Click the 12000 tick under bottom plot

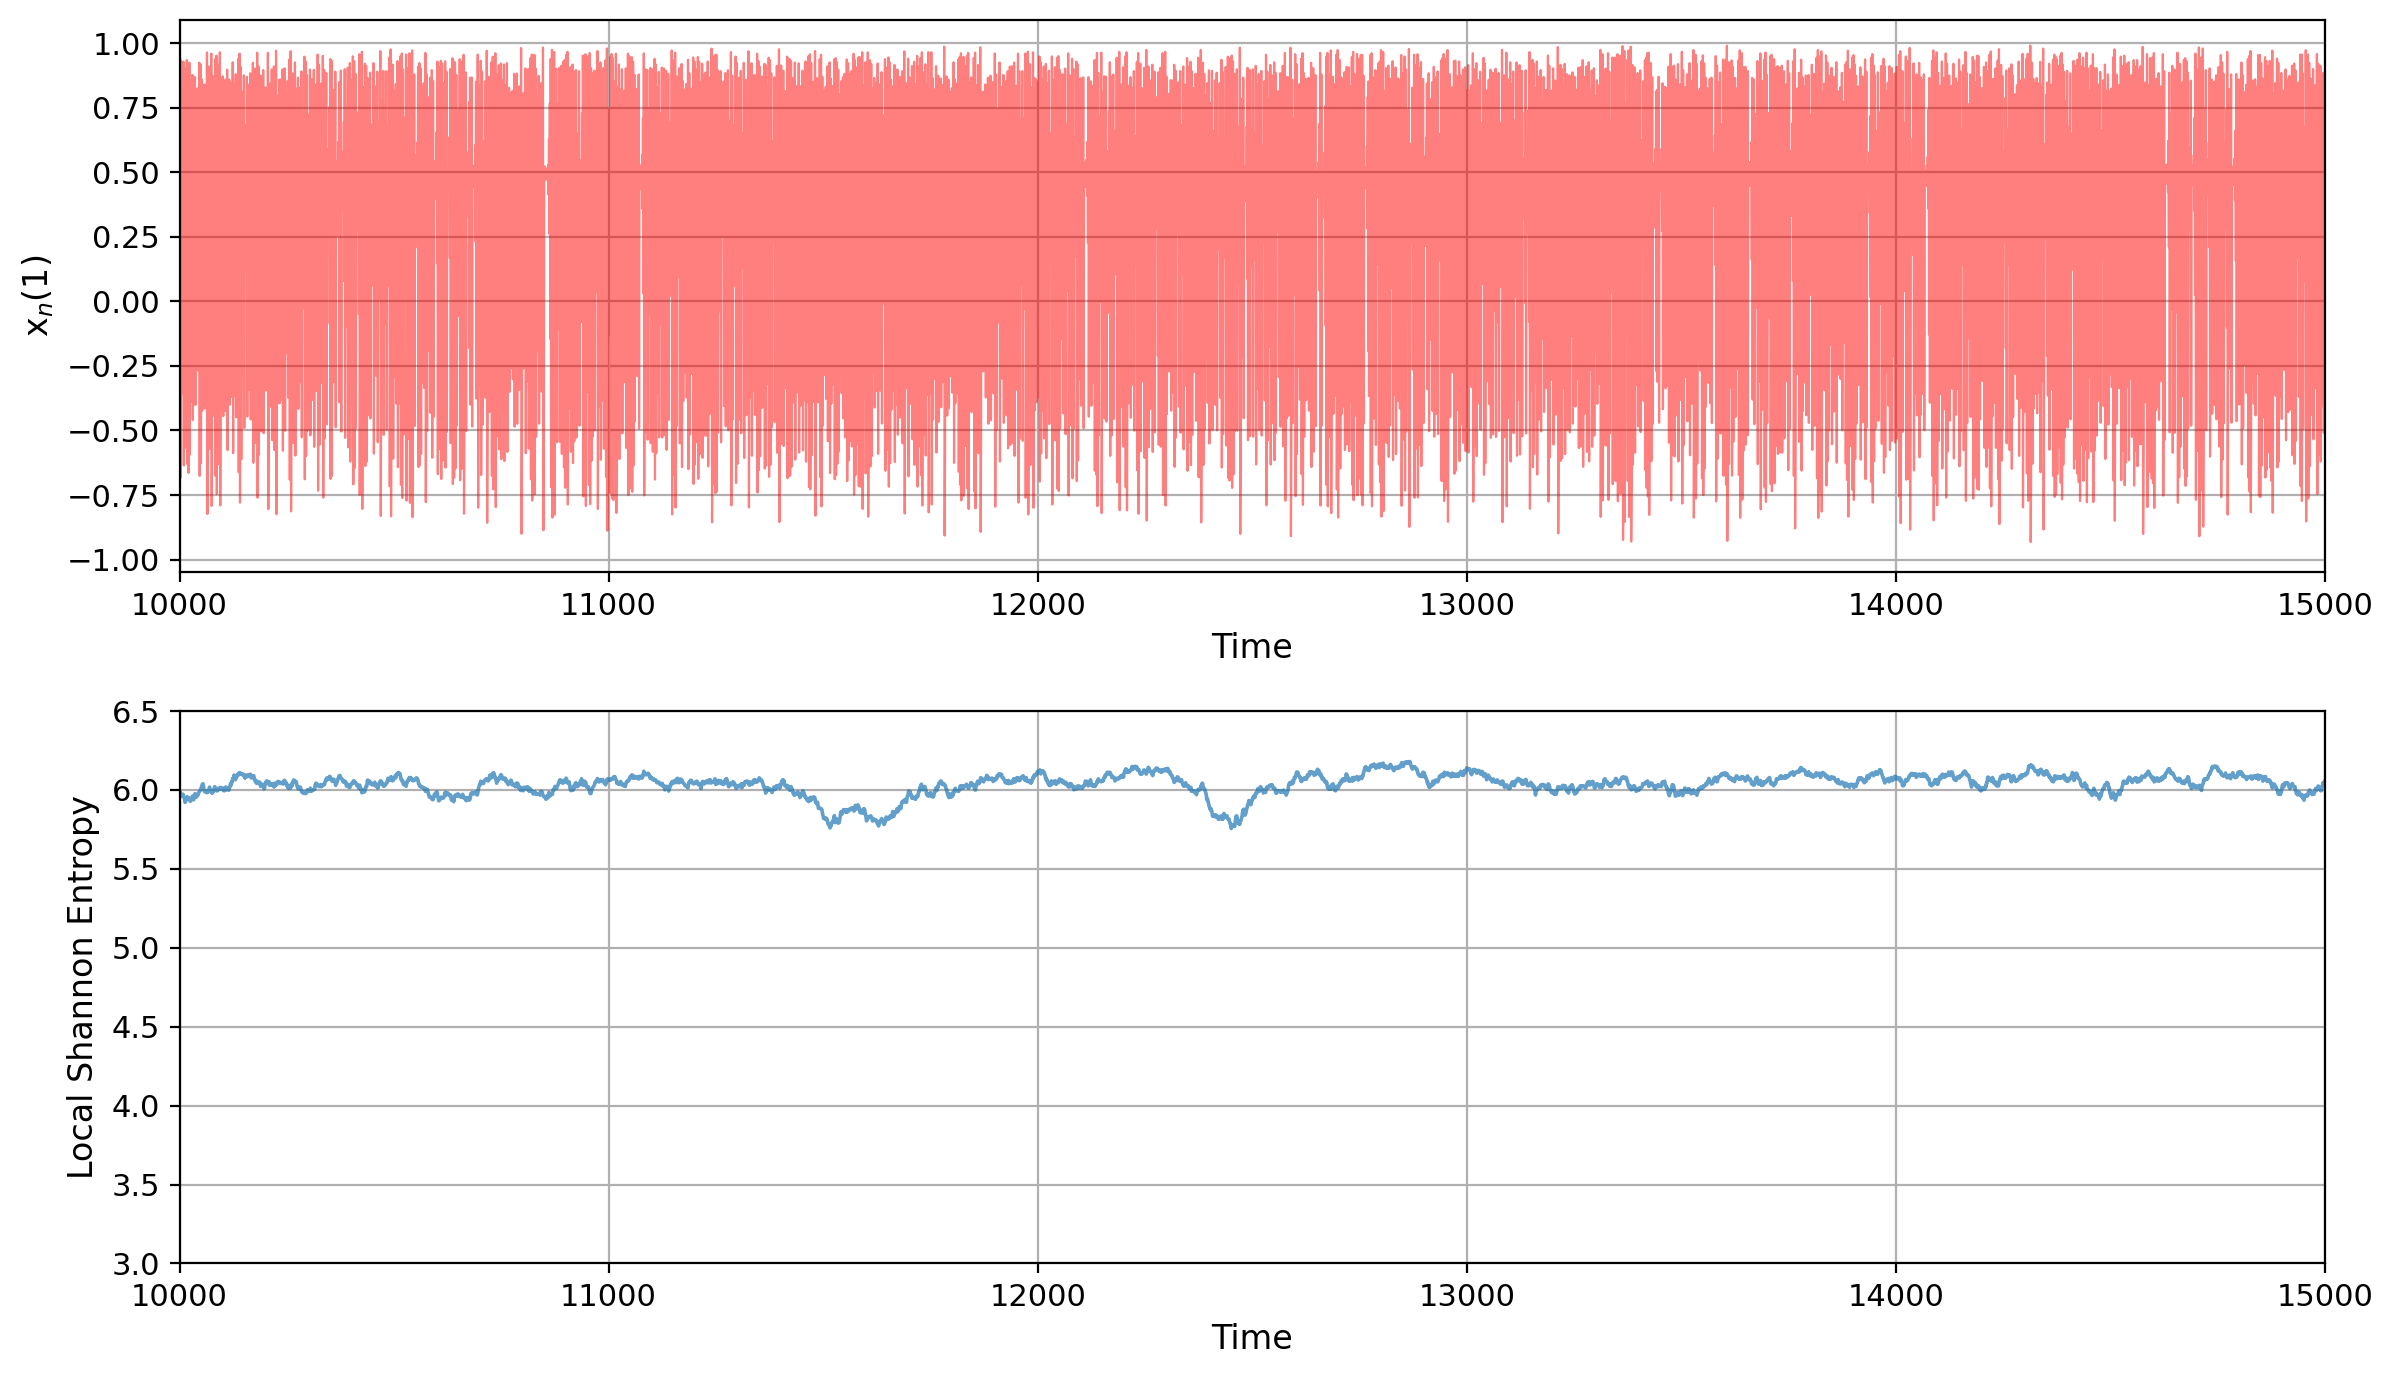pos(1037,1296)
